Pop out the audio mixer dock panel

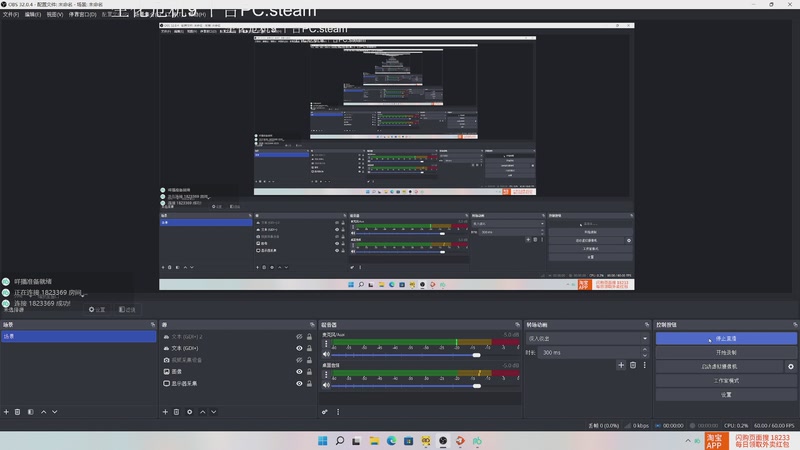coord(517,324)
